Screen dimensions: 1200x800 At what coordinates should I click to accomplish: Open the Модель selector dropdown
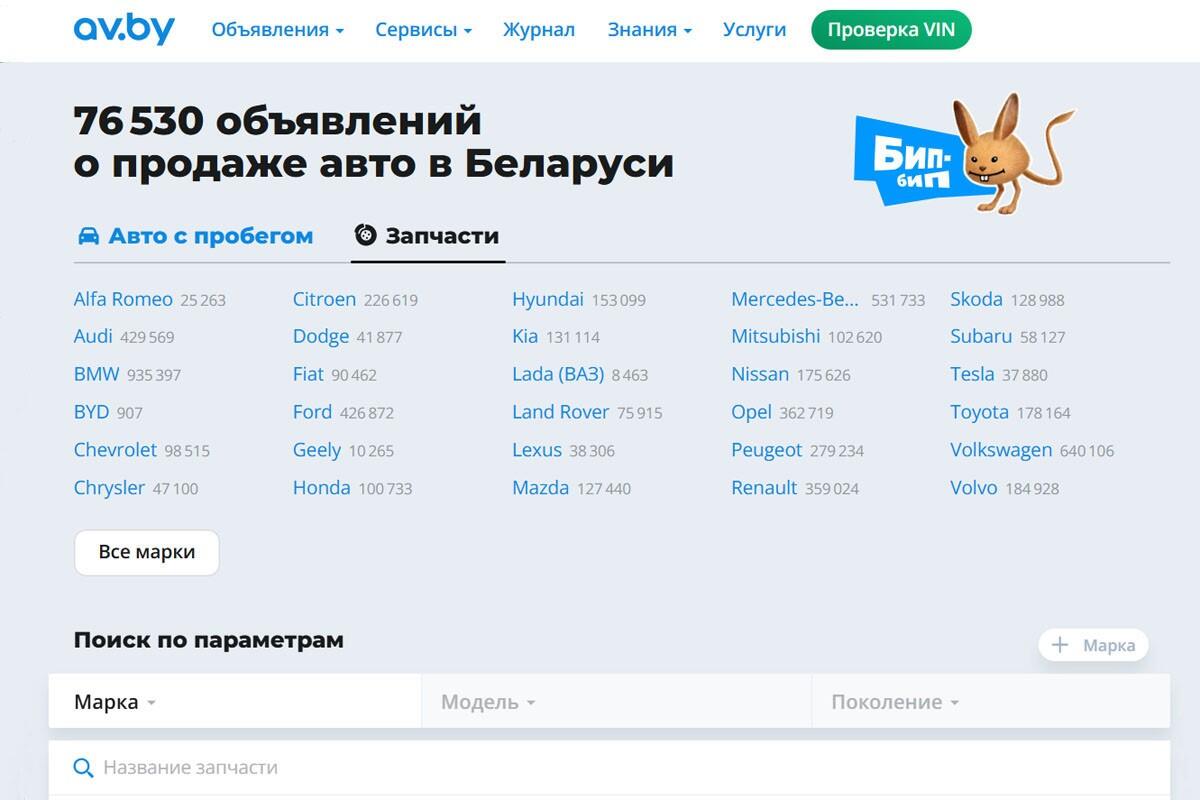(x=488, y=702)
